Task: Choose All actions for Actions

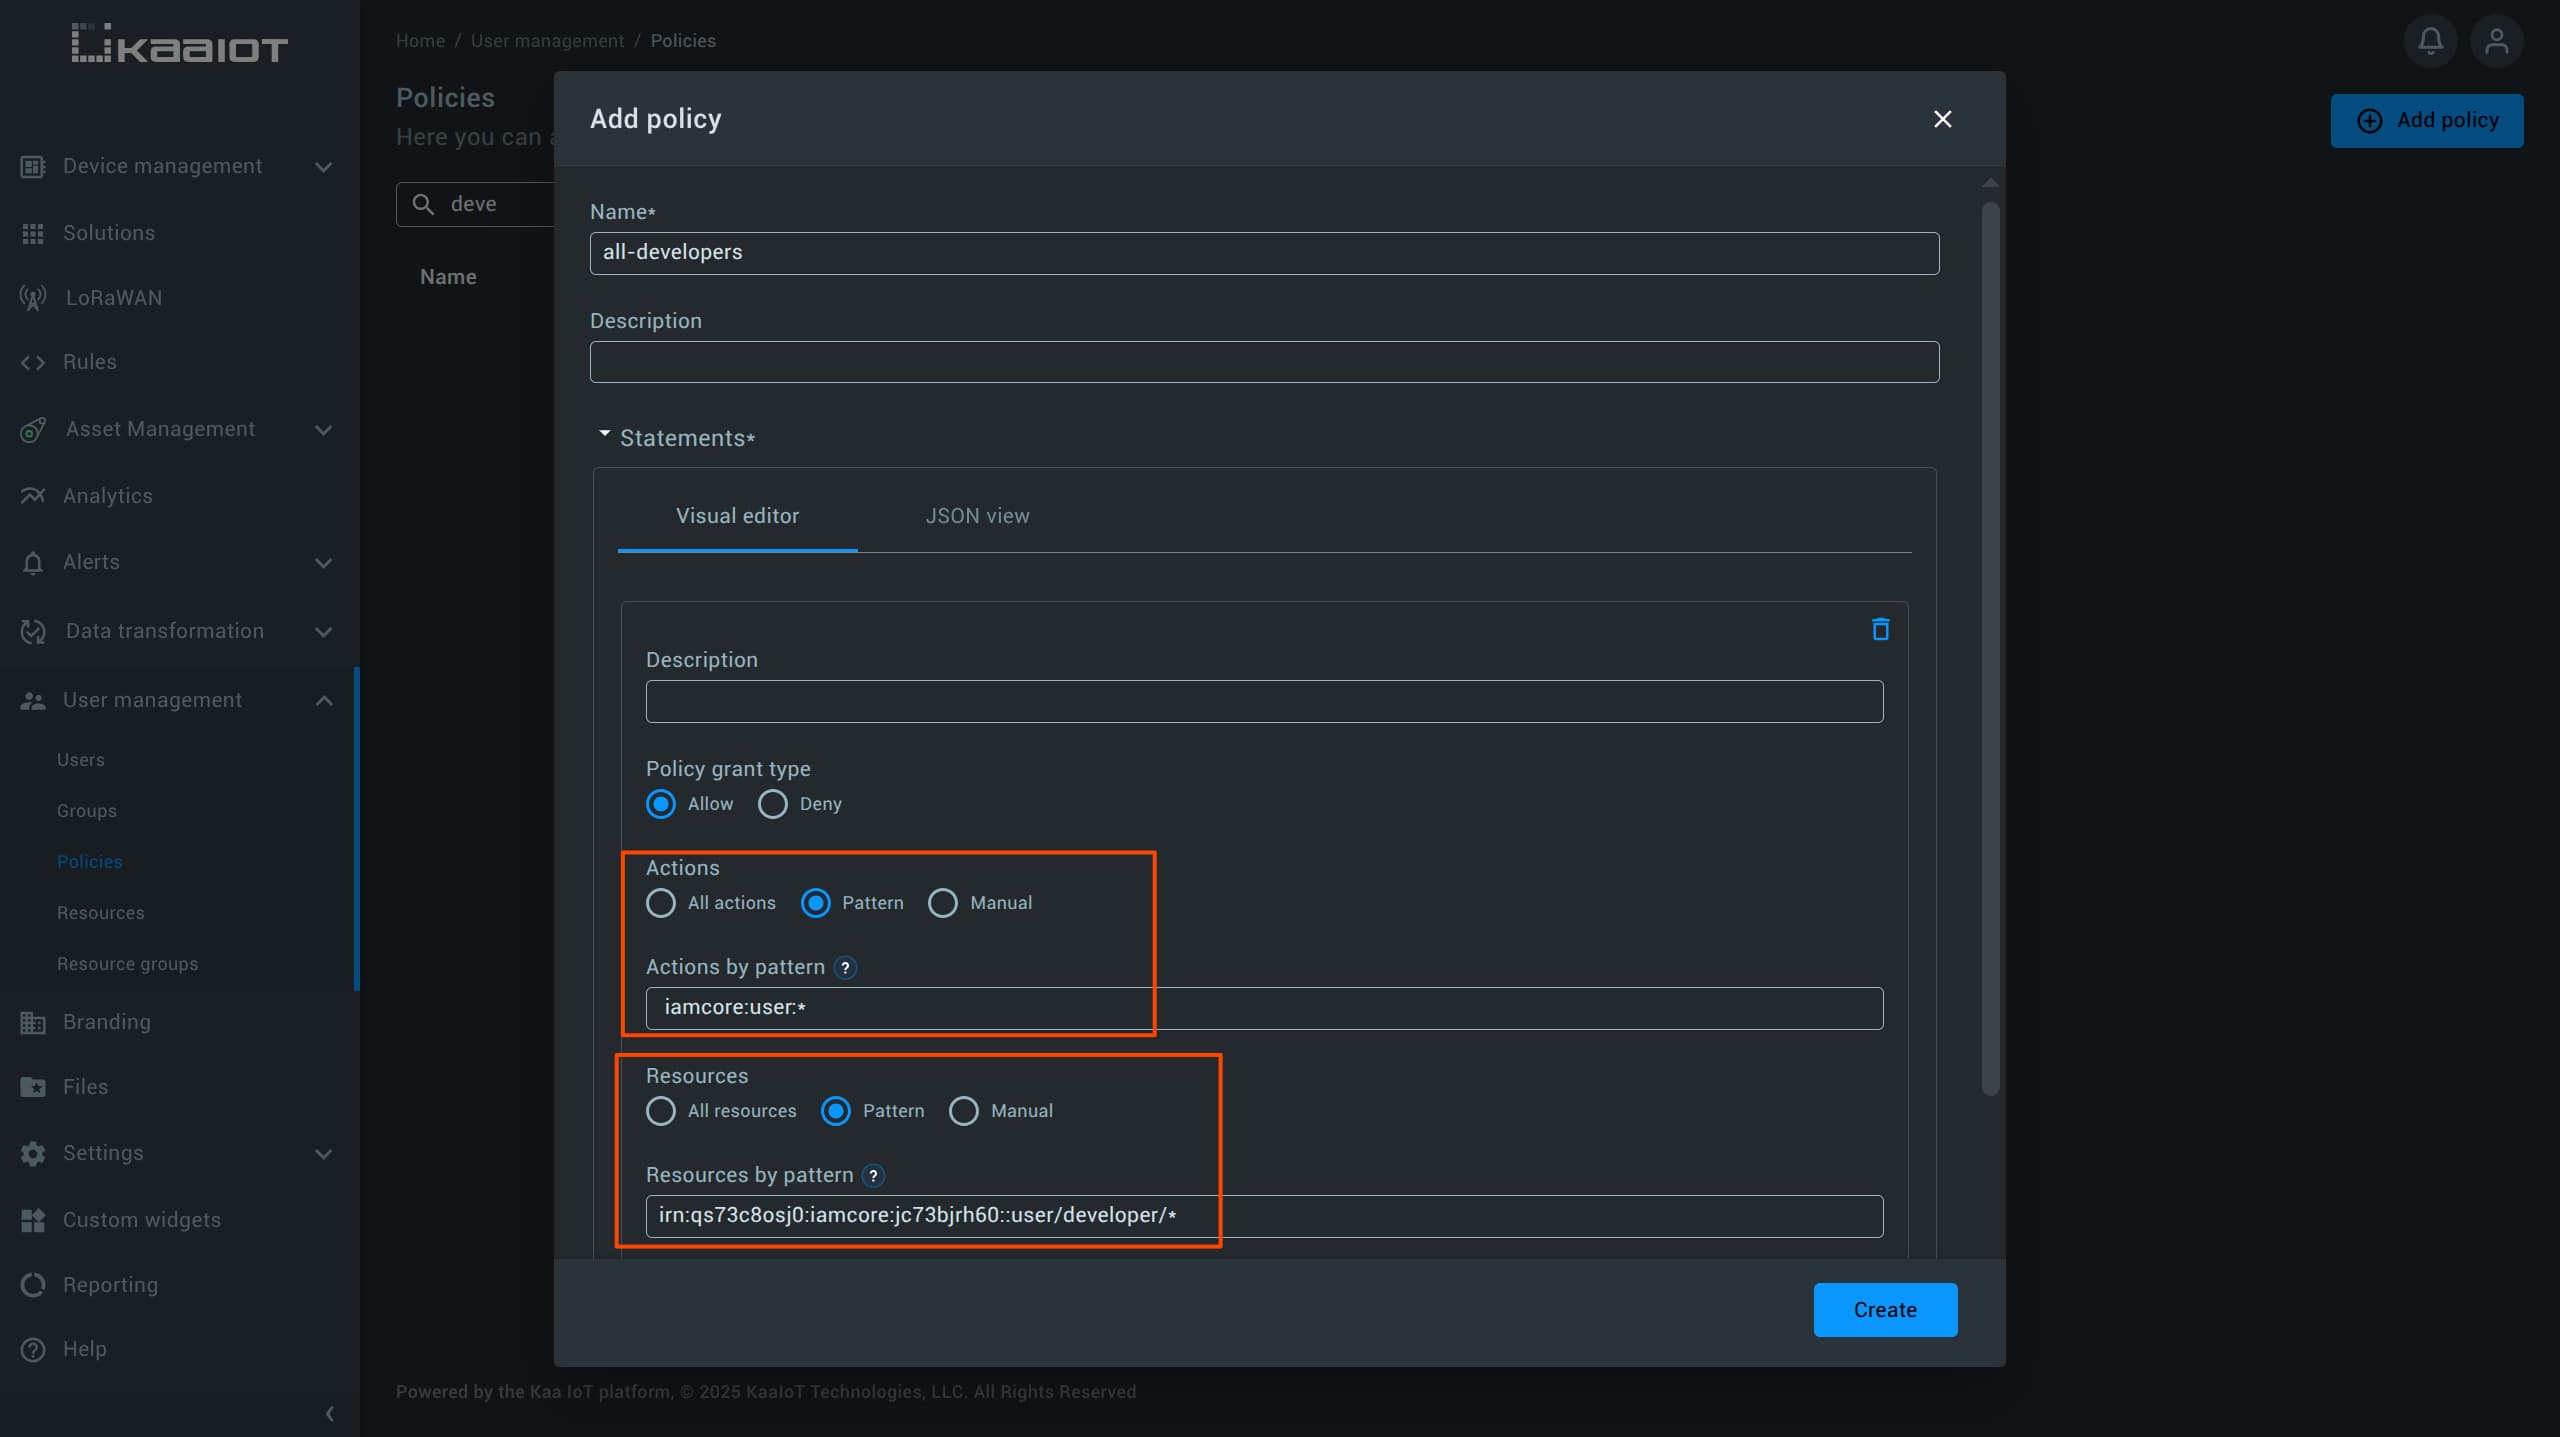Action: [x=659, y=902]
